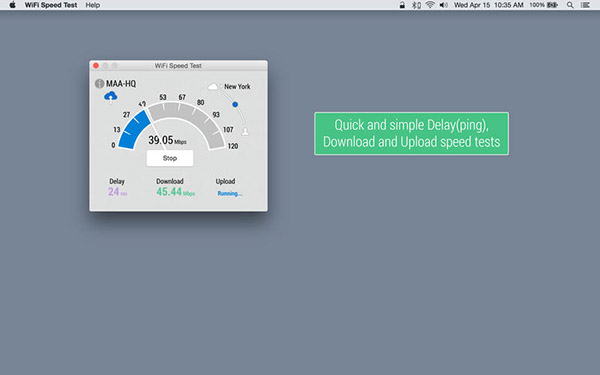Click the info icon beside MAA-HQ

(x=99, y=83)
